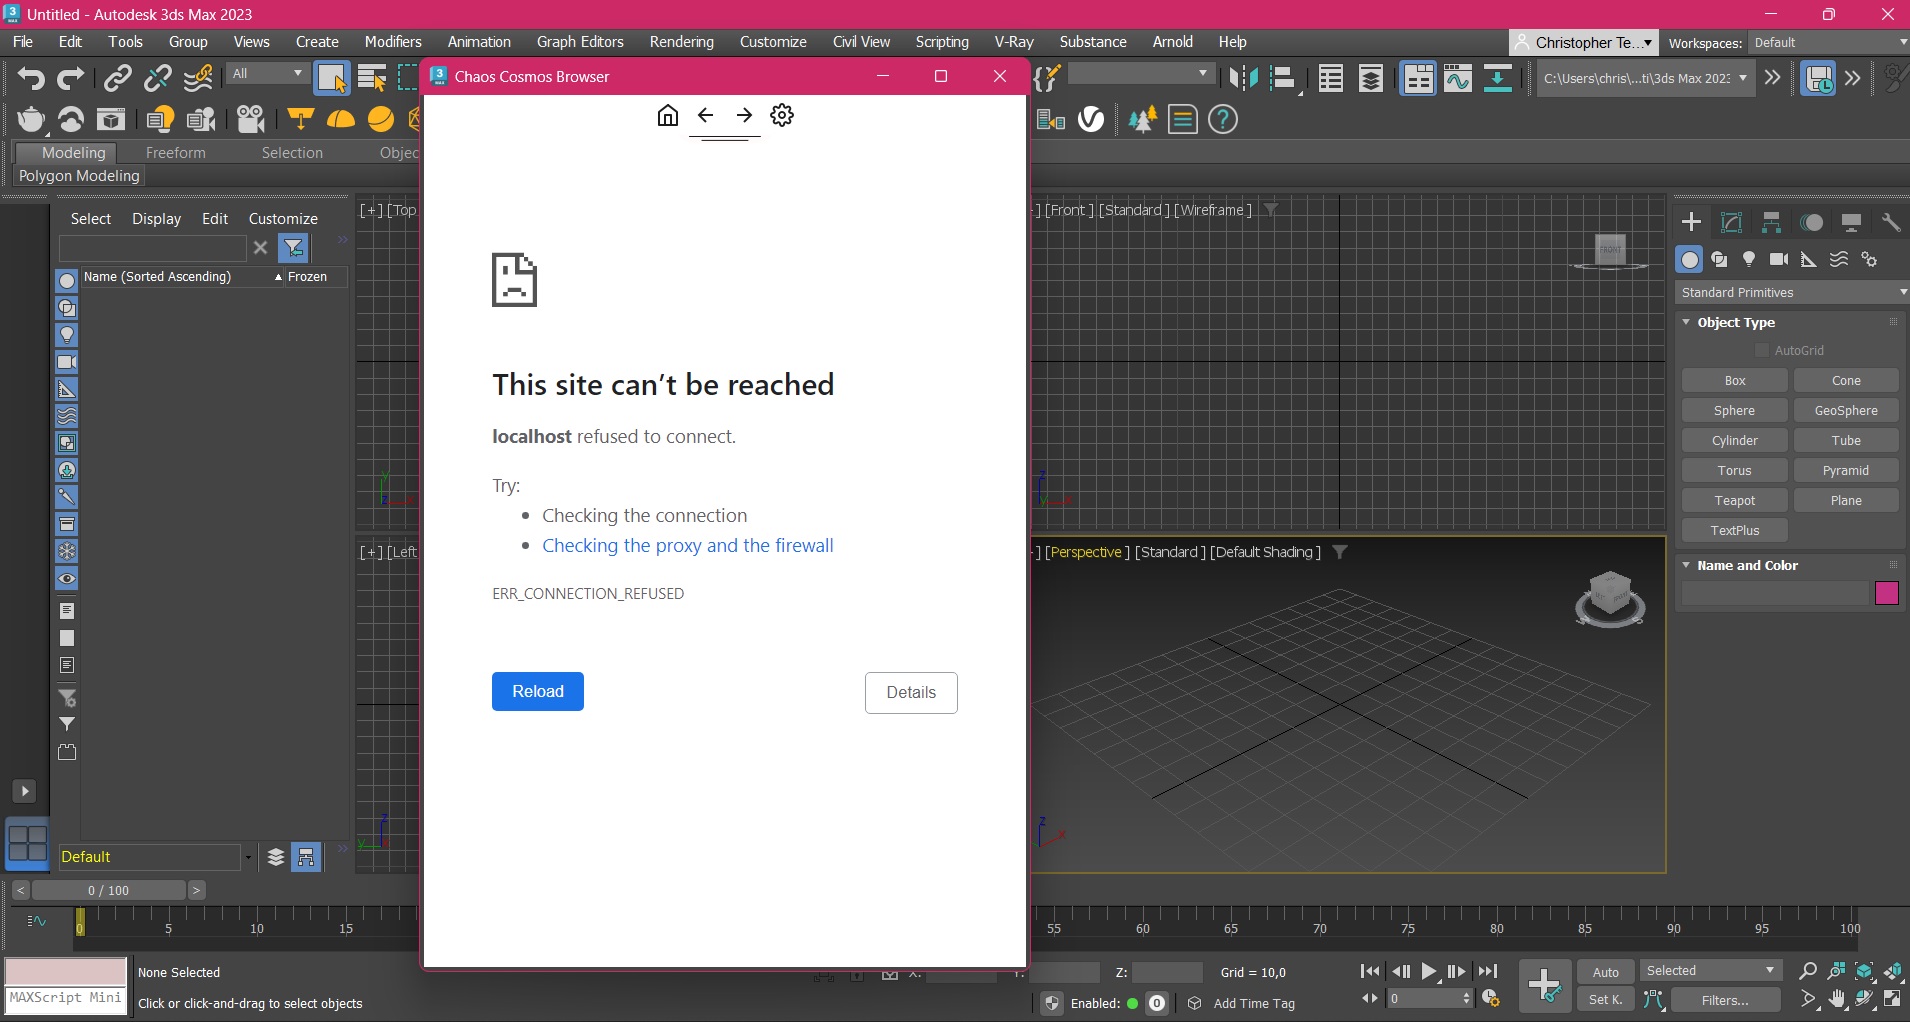
Task: Open the Hierarchy command panel tab
Action: pos(1772,222)
